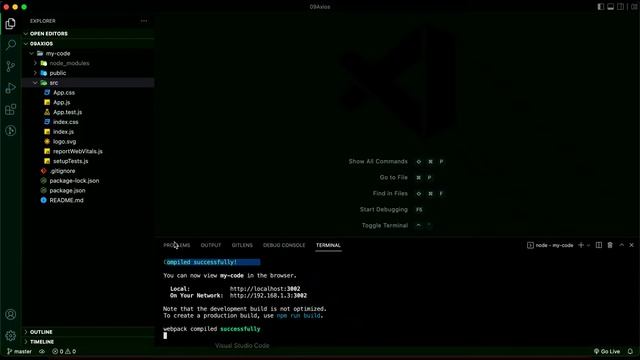Collapse the my-code folder
The height and width of the screenshot is (360, 640).
(x=88, y=53)
